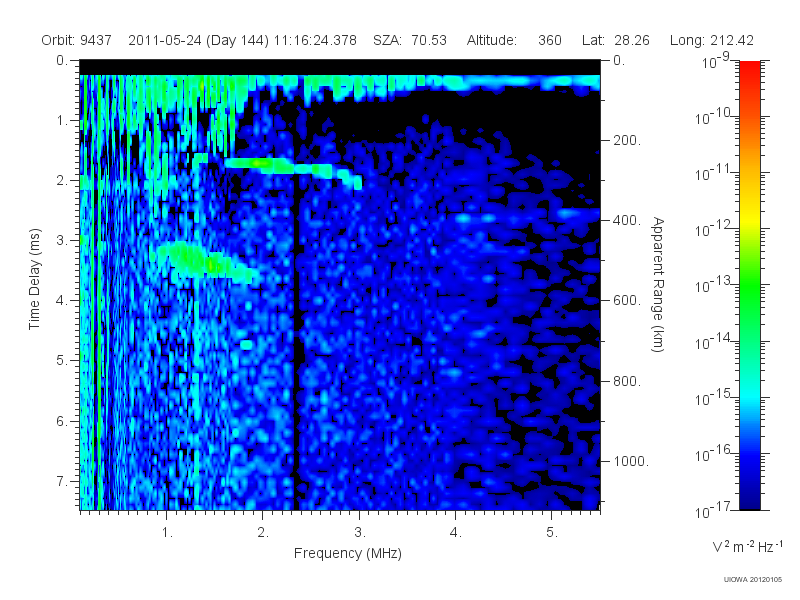Click the '2.' tick label on frequency axis
Screen dimensions: 800x600
pos(263,533)
